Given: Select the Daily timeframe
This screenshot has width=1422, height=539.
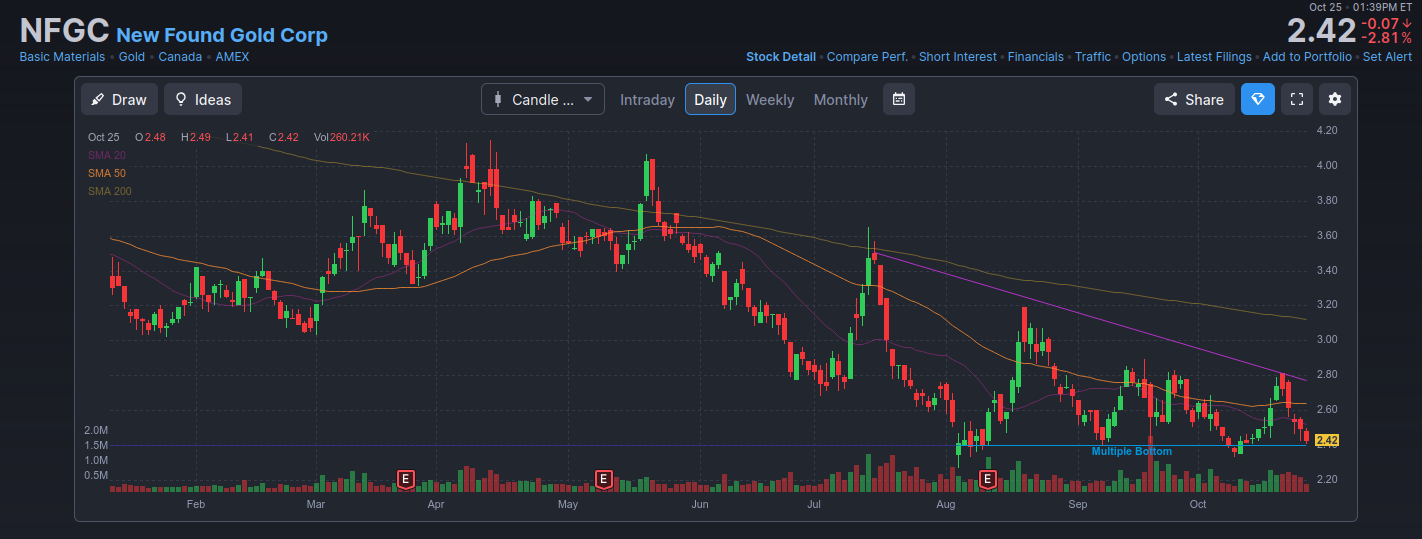Looking at the screenshot, I should [710, 99].
